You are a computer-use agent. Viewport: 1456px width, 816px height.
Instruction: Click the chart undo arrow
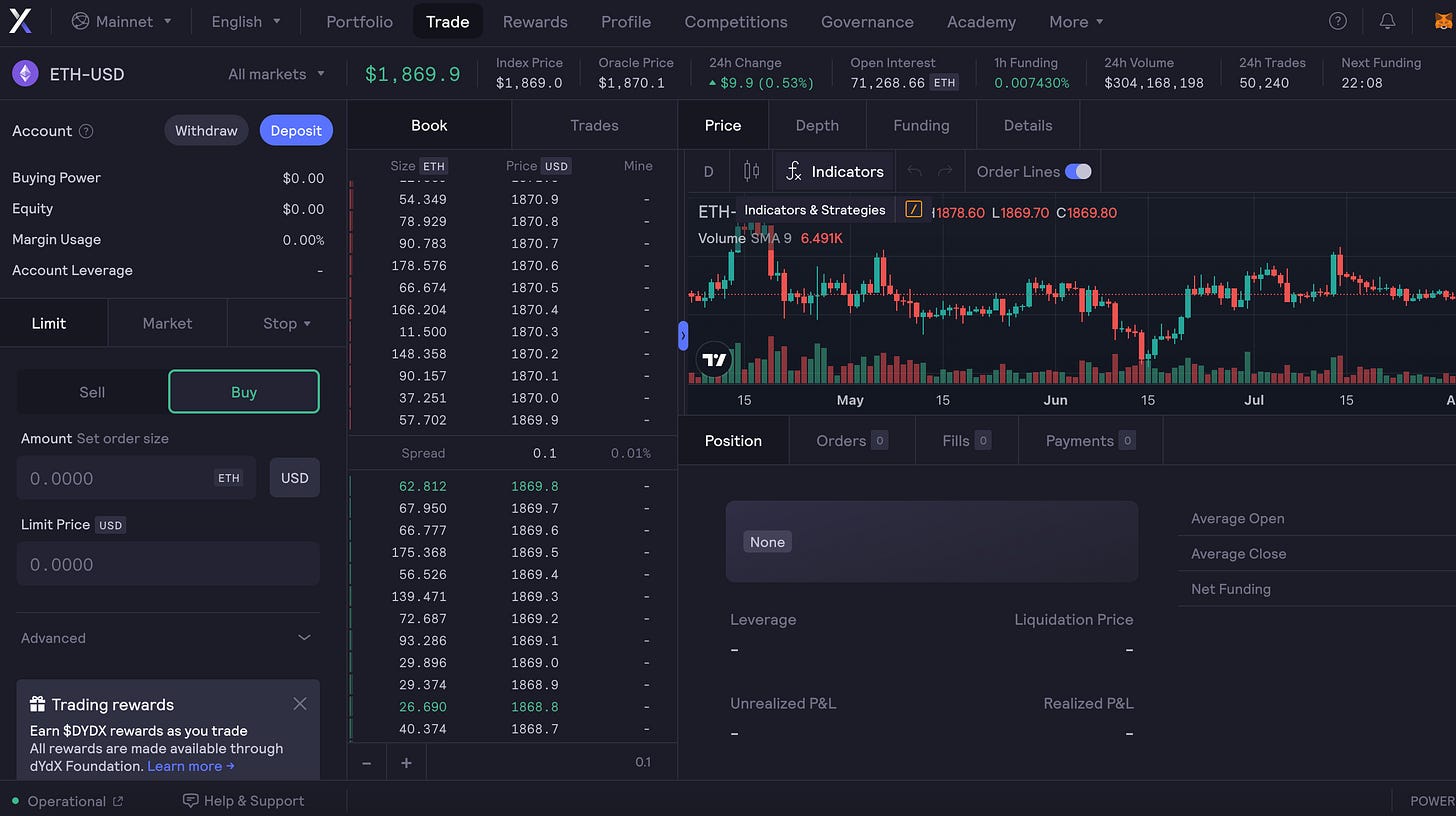click(914, 171)
